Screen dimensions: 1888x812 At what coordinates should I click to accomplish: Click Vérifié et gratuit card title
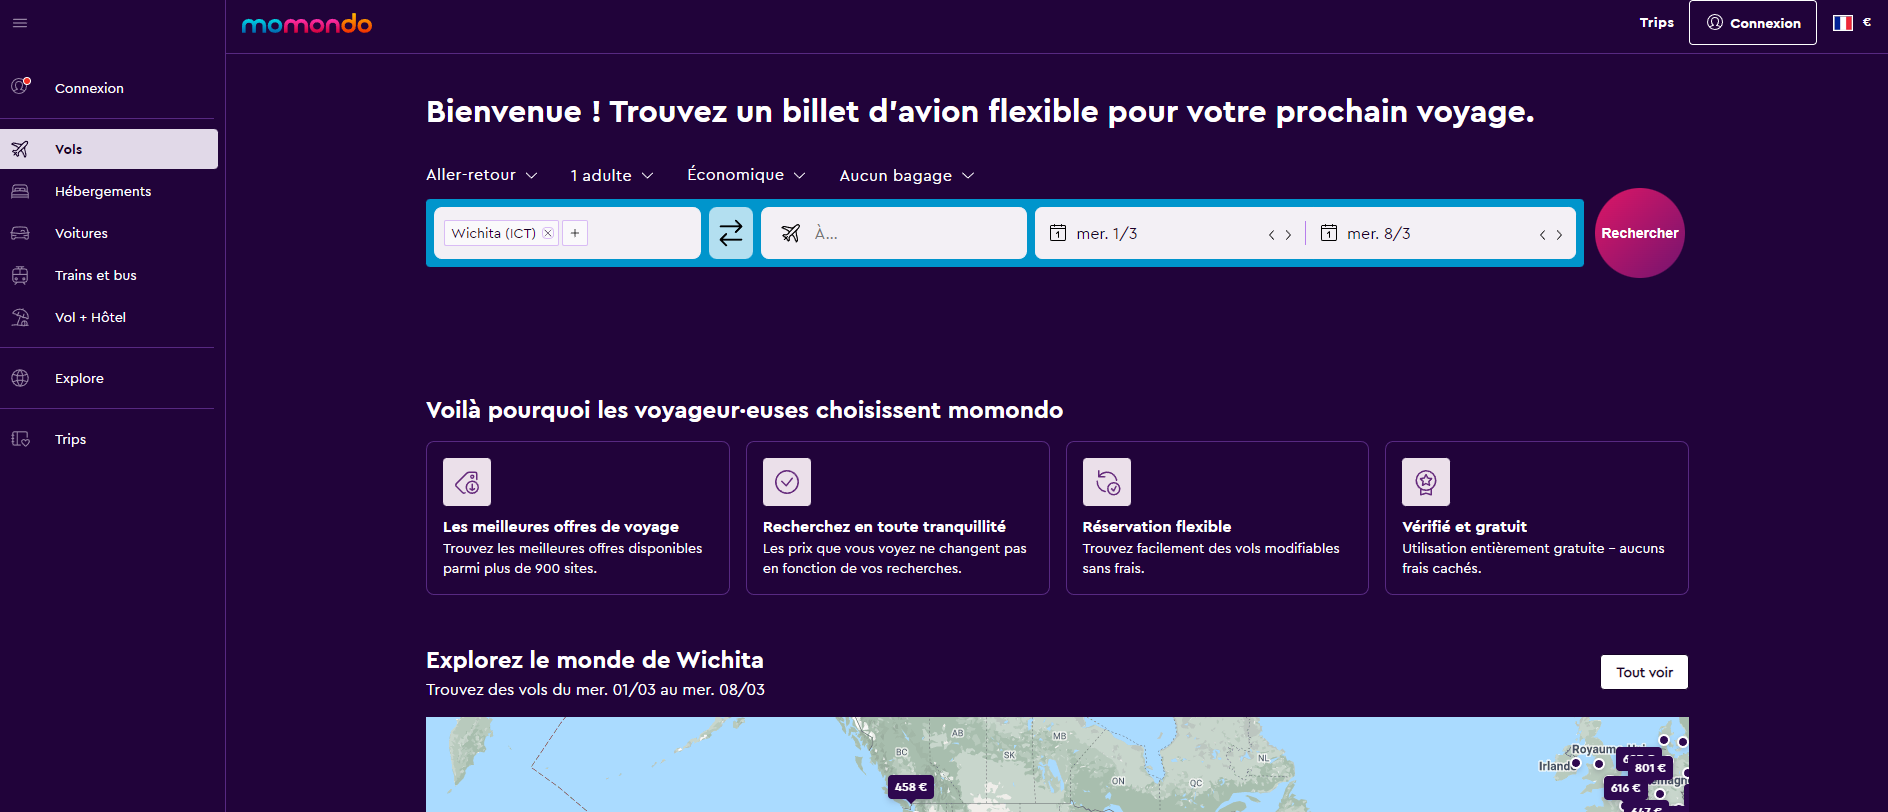point(1464,527)
